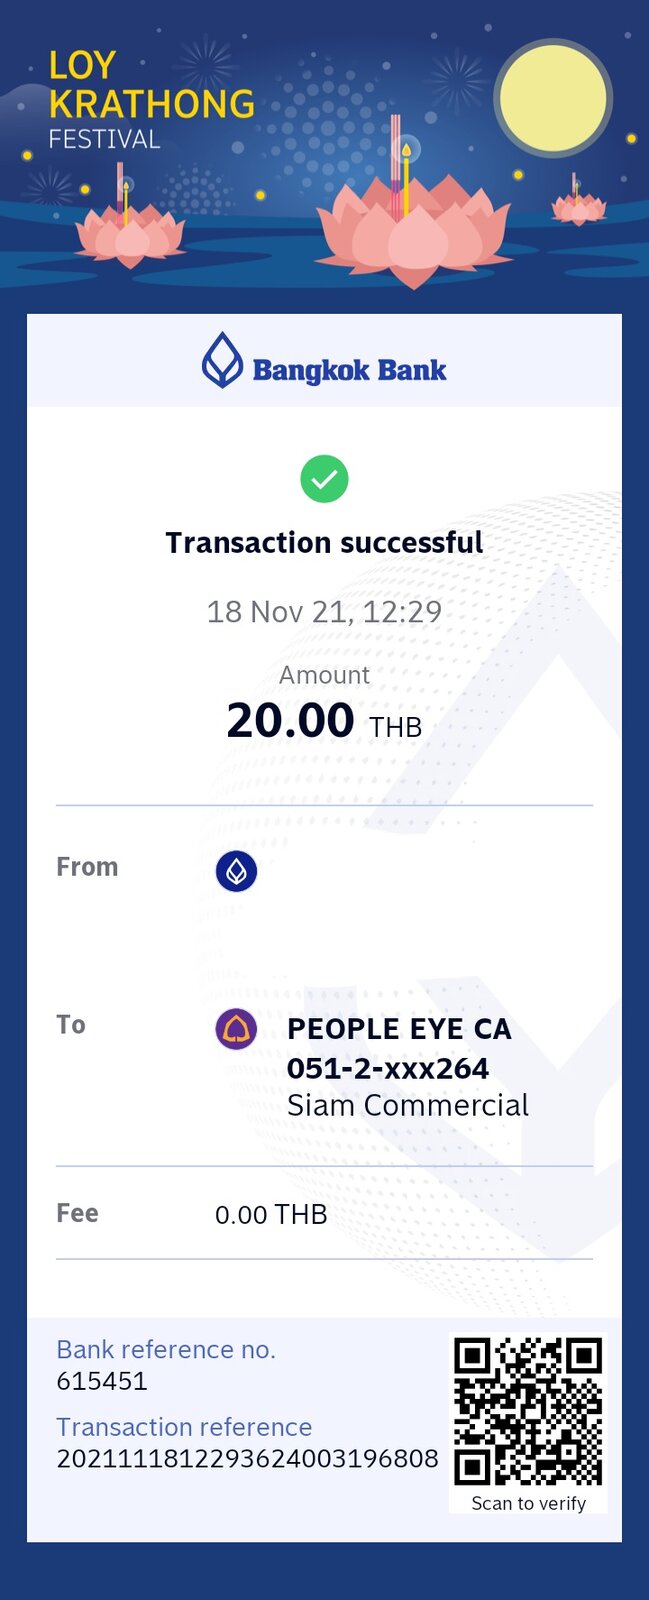Click the purple Siam Commercial bank icon

[x=236, y=1029]
